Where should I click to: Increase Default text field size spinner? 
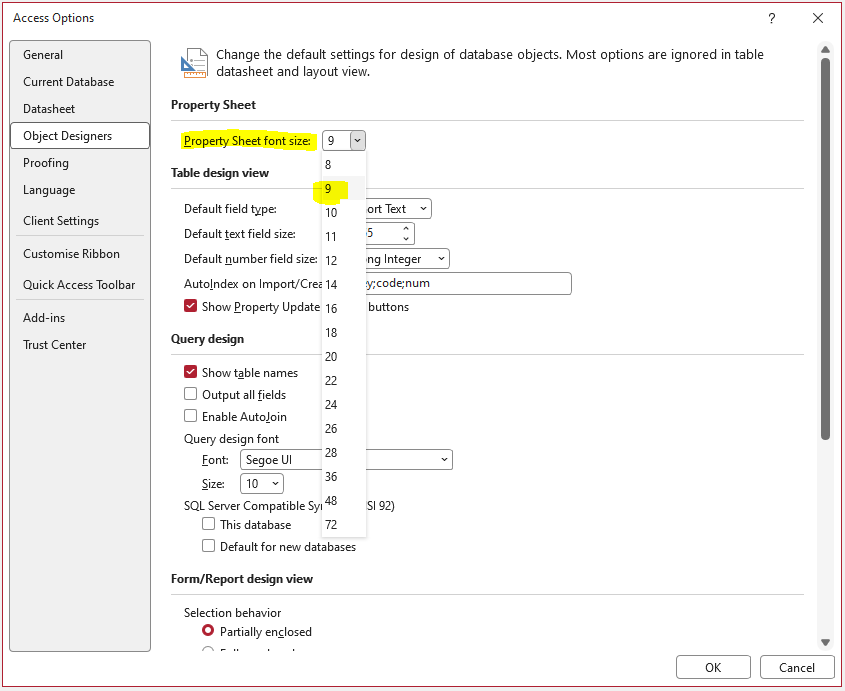(406, 229)
